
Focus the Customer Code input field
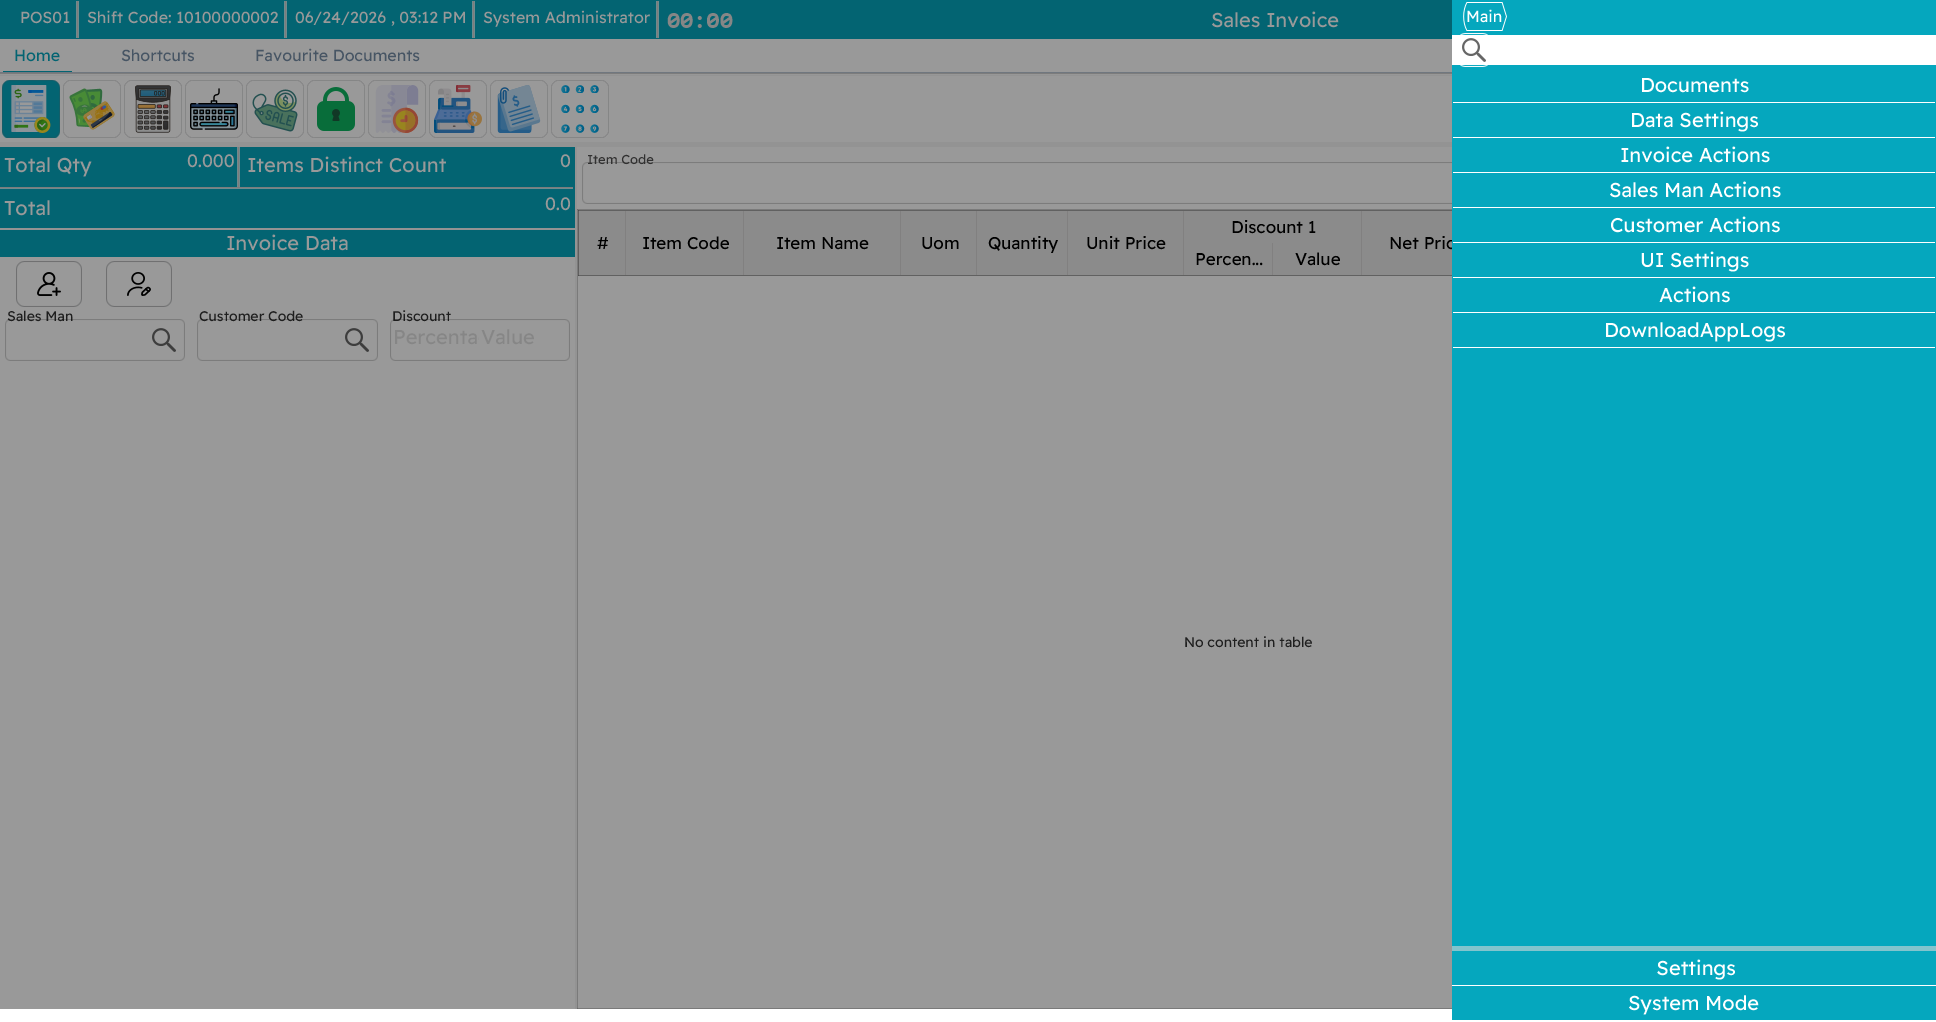[x=287, y=340]
